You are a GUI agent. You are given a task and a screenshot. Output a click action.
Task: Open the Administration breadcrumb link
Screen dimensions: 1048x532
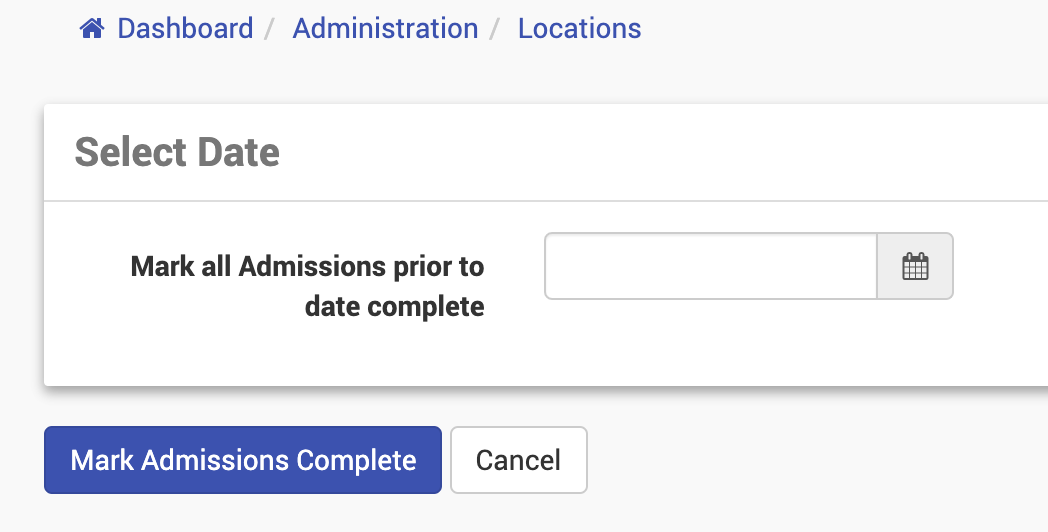(385, 29)
